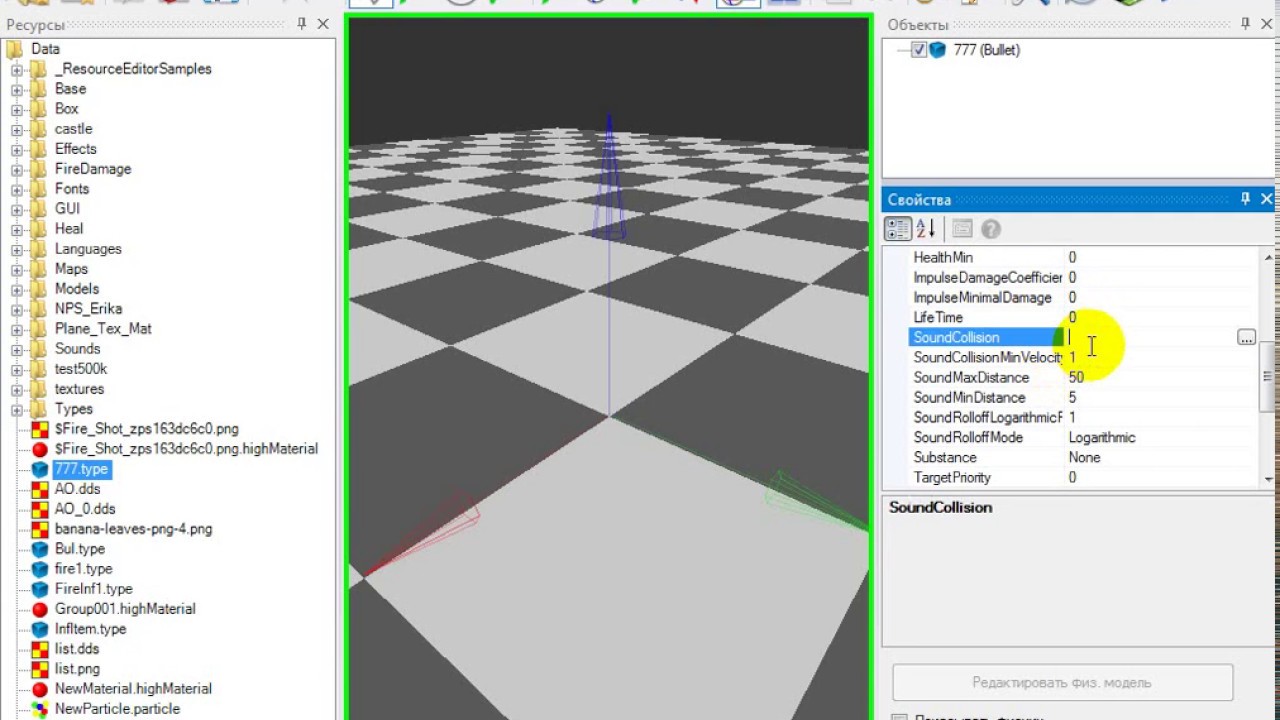Click the particle icon of NewParticle.particle
The width and height of the screenshot is (1280, 720).
click(x=40, y=709)
